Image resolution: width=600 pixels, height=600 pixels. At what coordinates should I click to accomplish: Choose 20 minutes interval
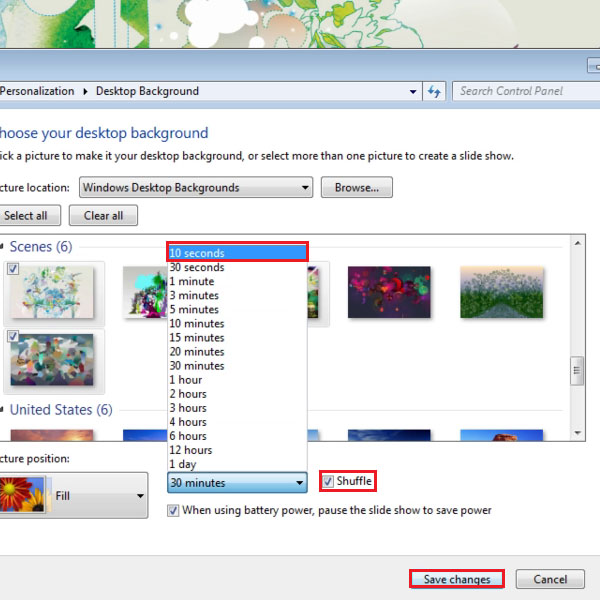[237, 352]
